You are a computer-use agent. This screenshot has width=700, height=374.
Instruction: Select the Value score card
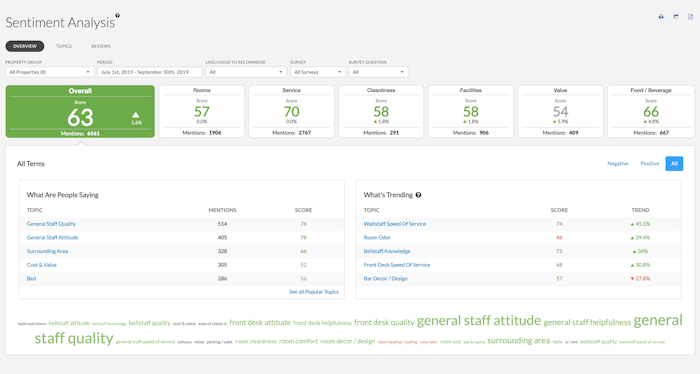(560, 112)
